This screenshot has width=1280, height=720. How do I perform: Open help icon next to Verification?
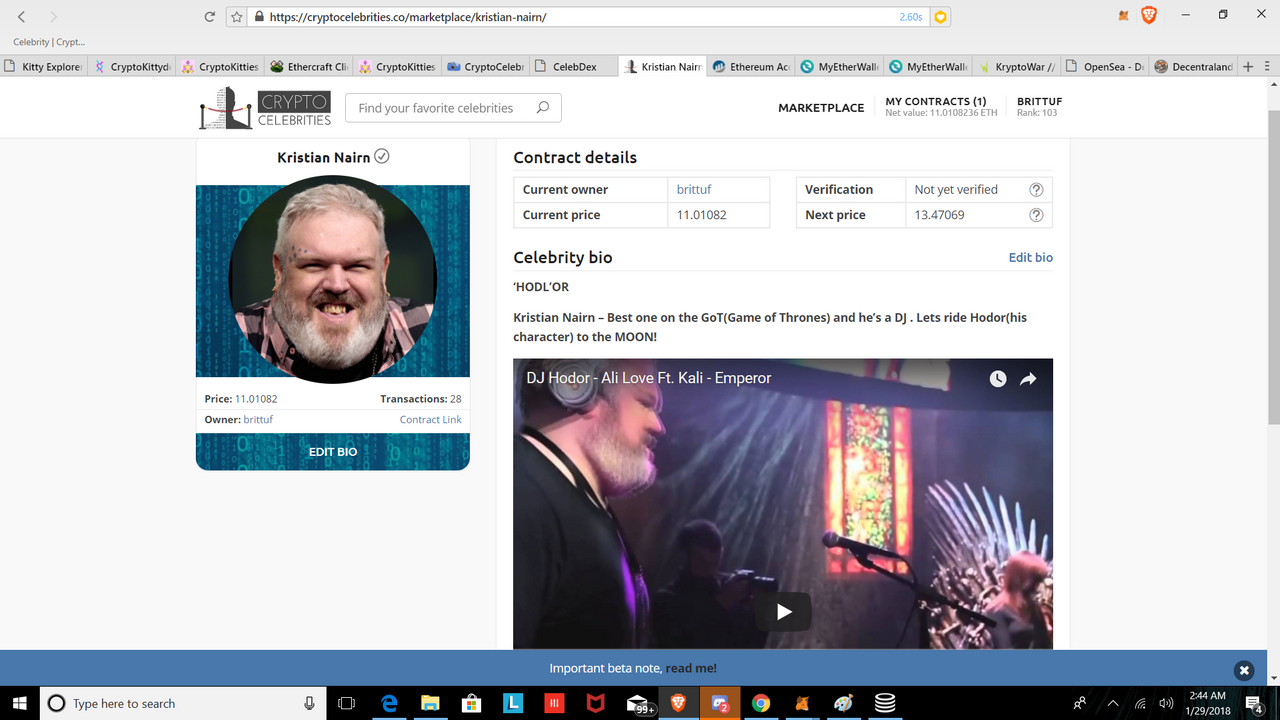point(1036,189)
